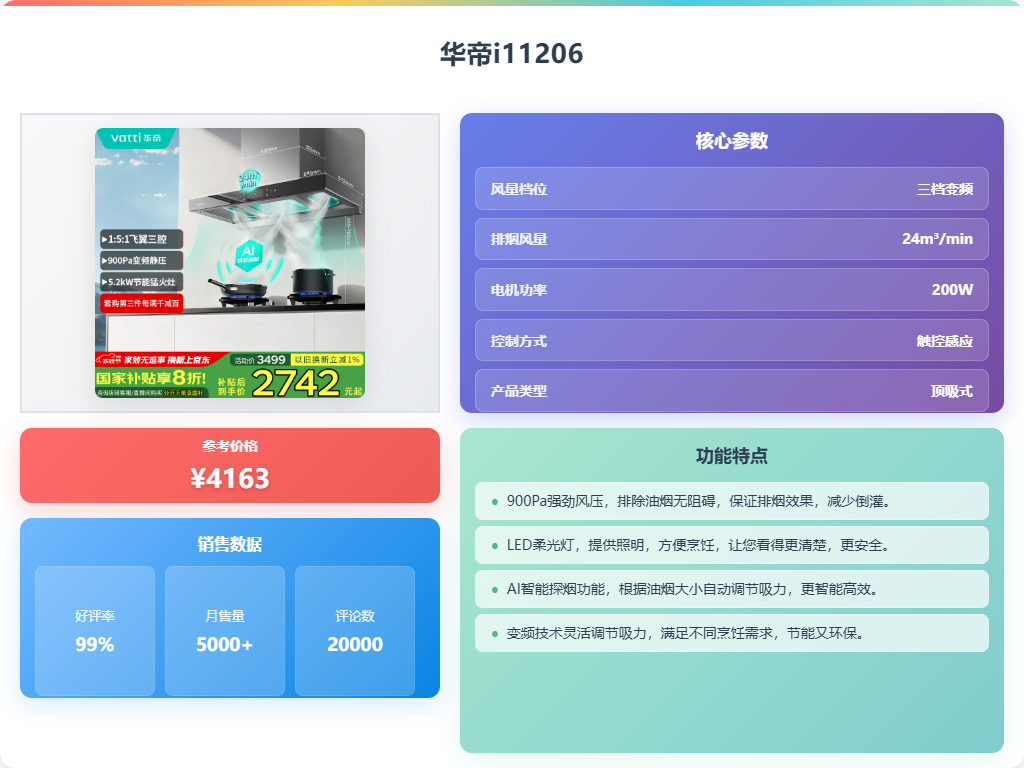Click the LED柔光灯 feature item

coord(731,545)
